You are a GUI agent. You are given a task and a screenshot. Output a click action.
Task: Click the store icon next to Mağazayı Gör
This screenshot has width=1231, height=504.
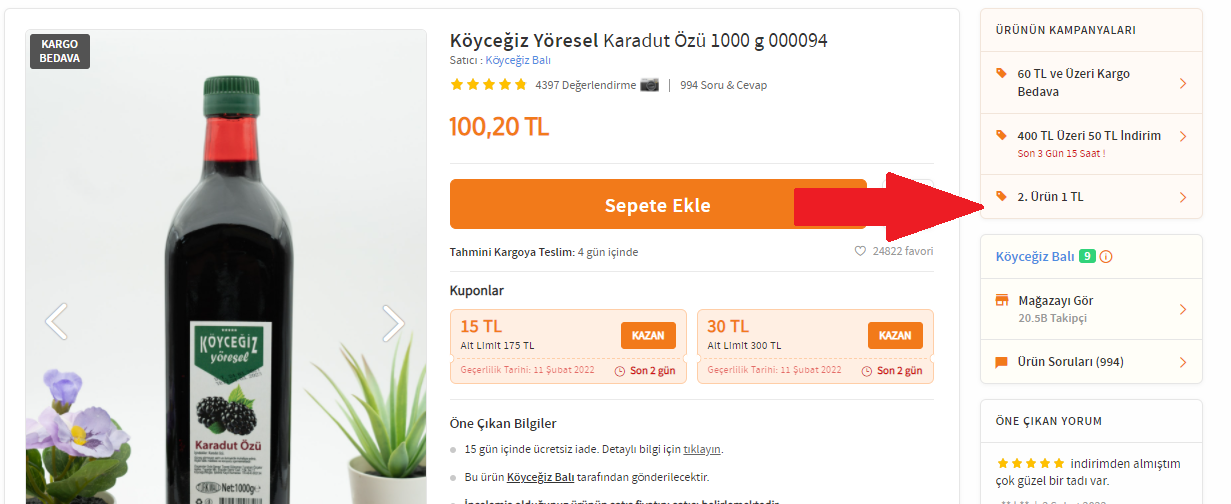coord(1002,301)
